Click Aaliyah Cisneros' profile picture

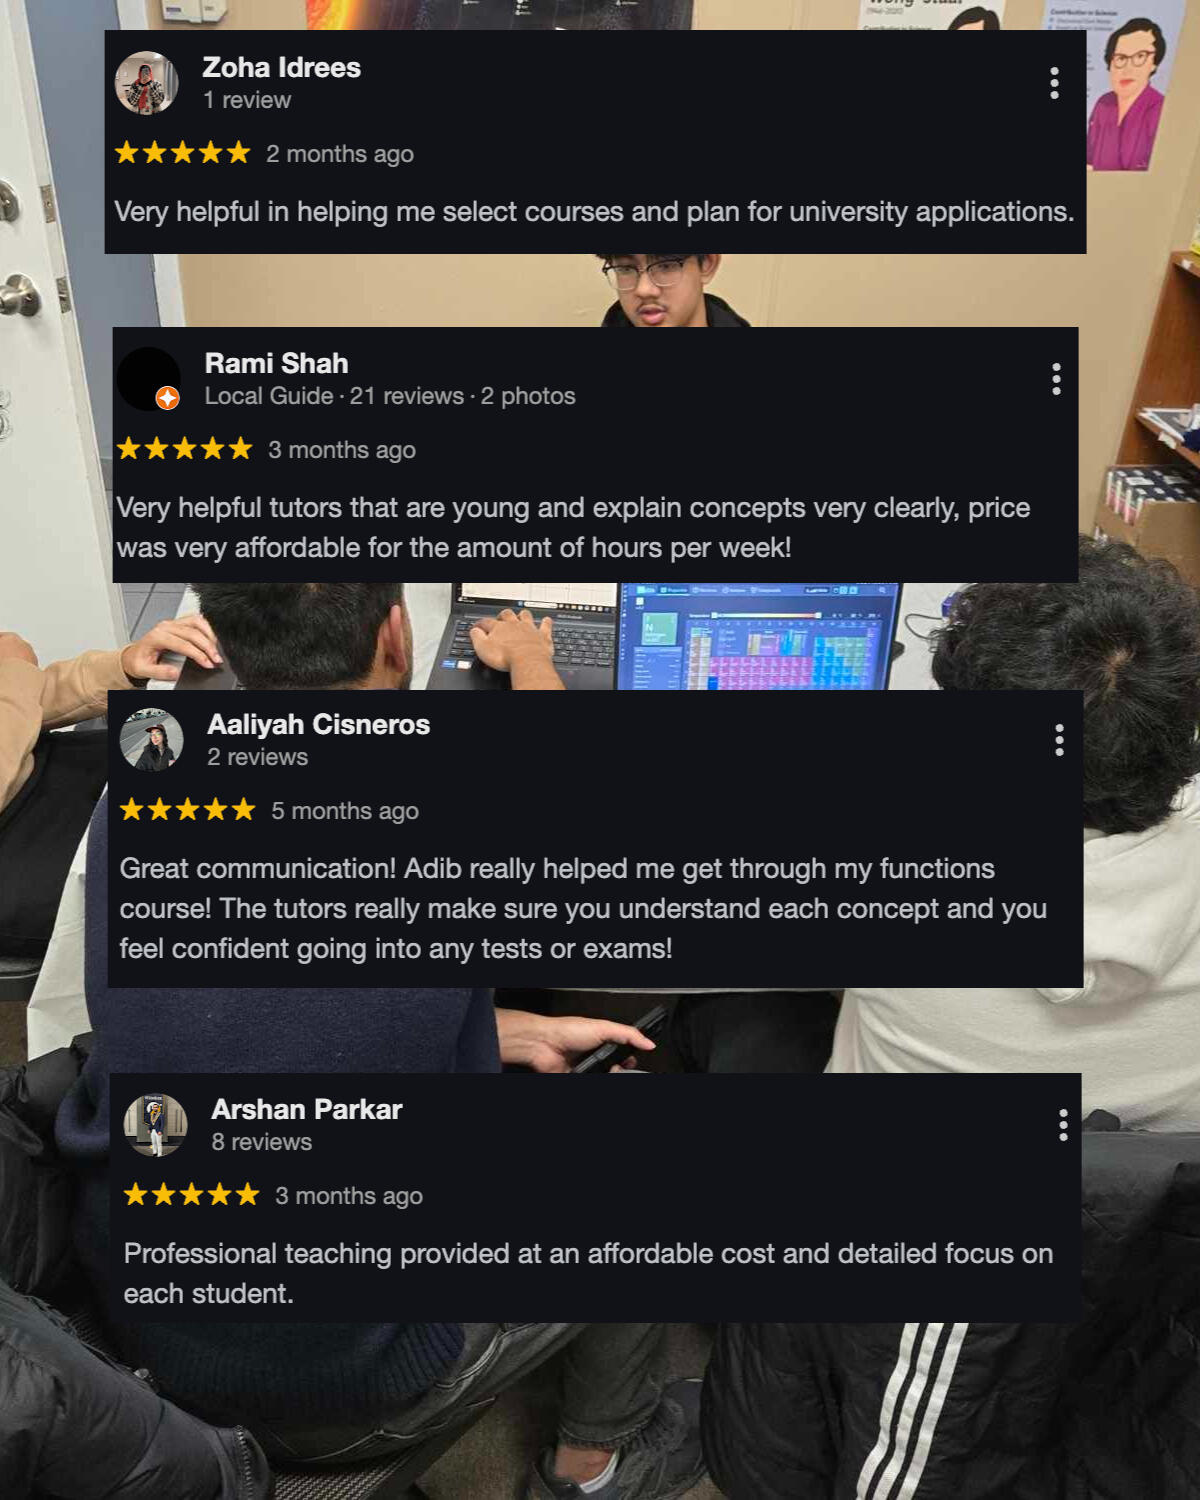[x=152, y=740]
